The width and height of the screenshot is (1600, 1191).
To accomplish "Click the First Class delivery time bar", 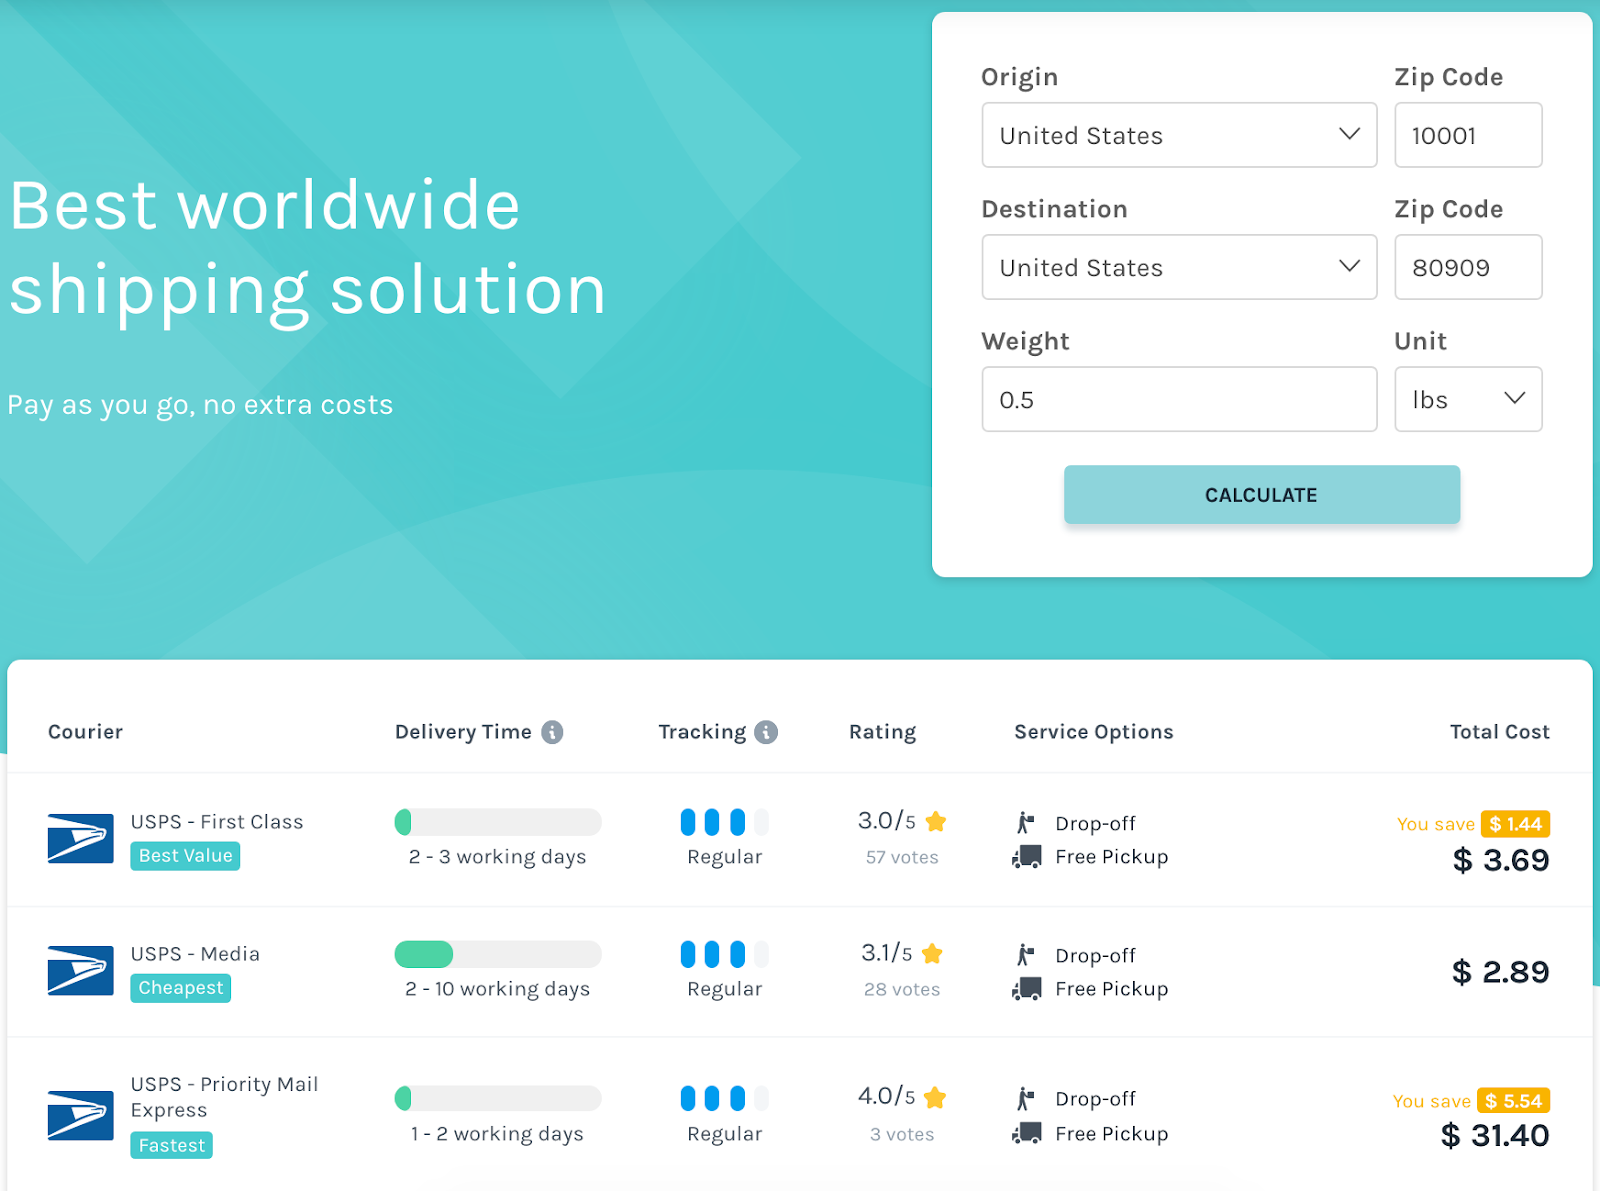I will click(498, 822).
